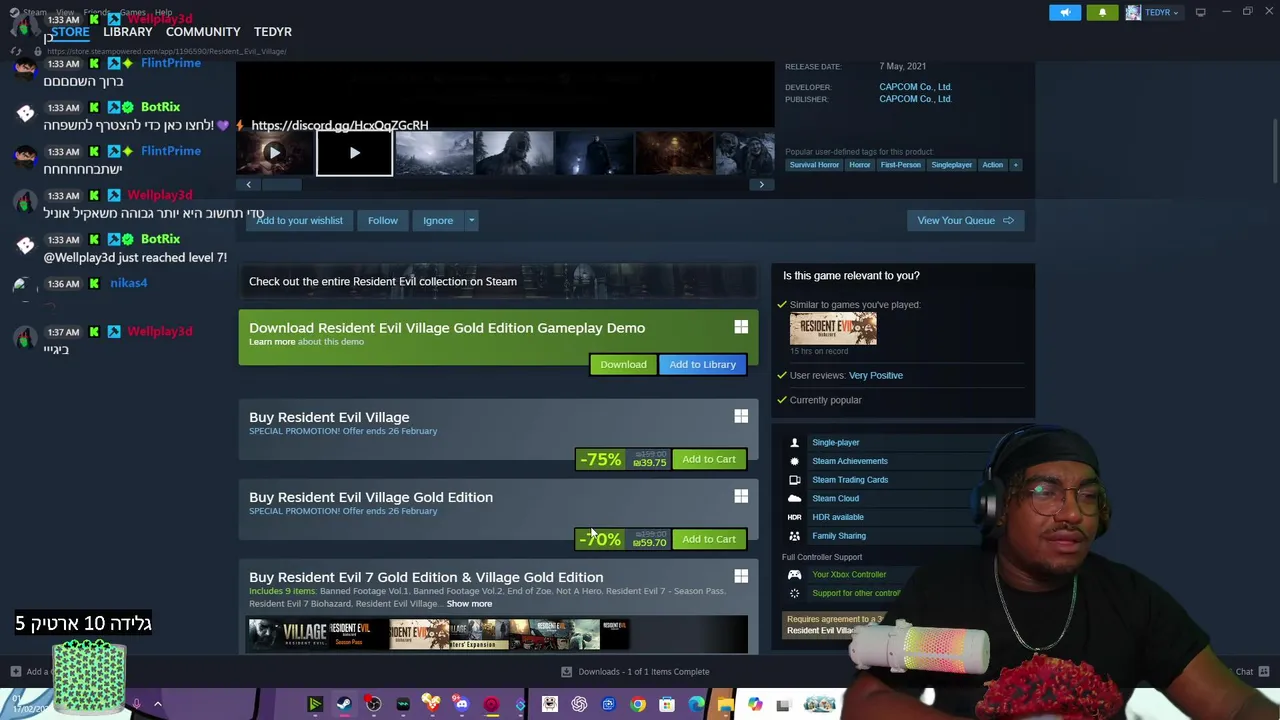
Task: Add the demo to Library
Action: [x=702, y=364]
